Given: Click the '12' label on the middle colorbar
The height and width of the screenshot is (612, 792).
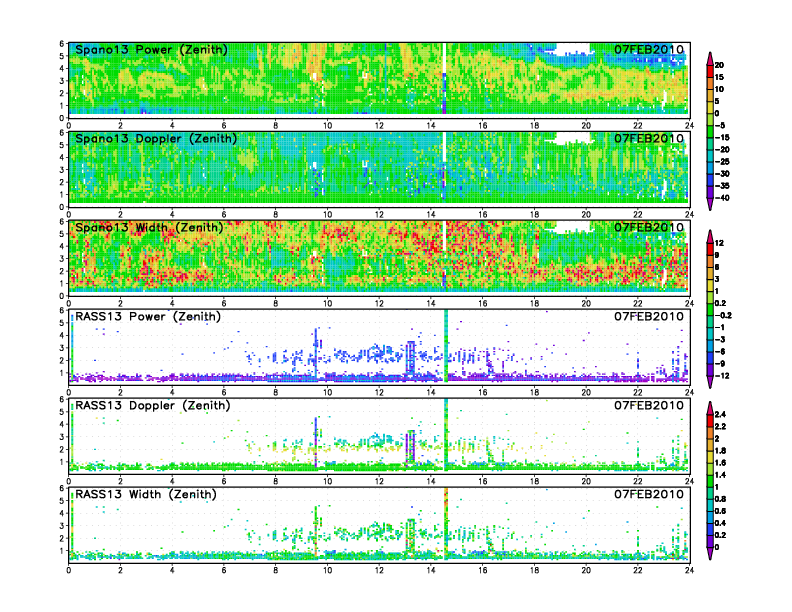Looking at the screenshot, I should pos(719,243).
